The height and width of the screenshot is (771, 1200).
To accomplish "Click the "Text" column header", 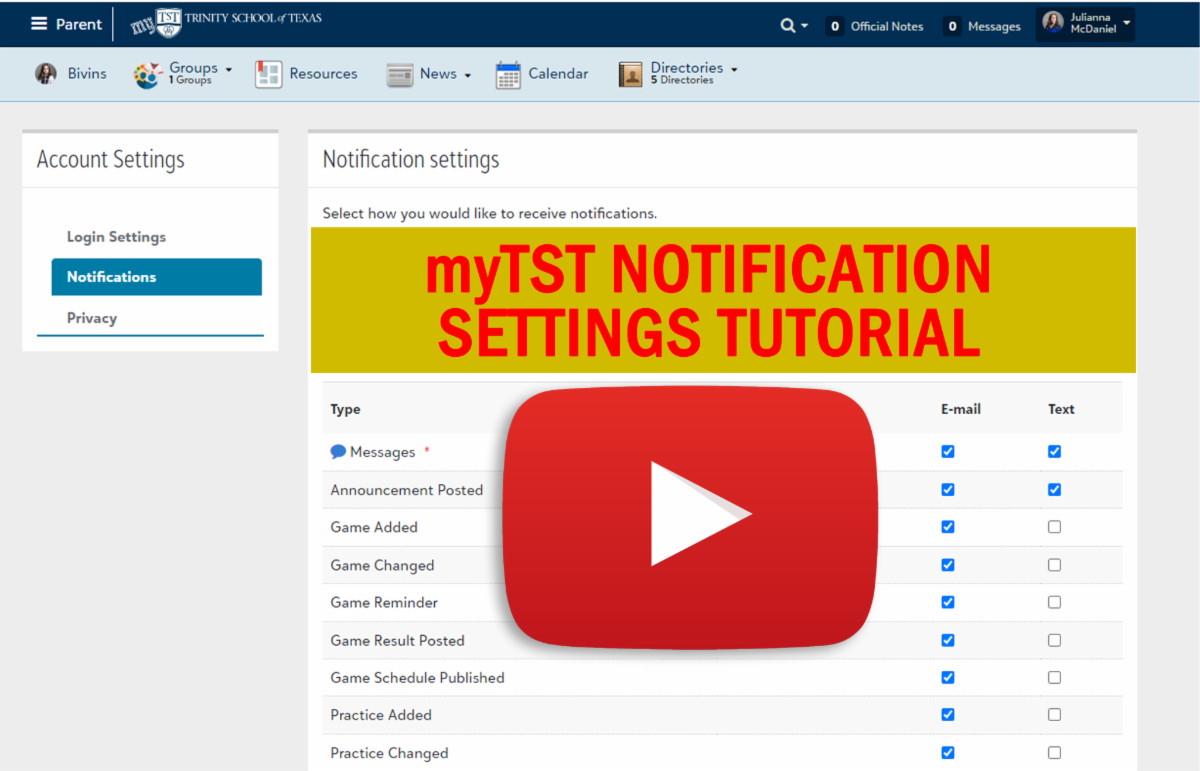I will [1061, 409].
